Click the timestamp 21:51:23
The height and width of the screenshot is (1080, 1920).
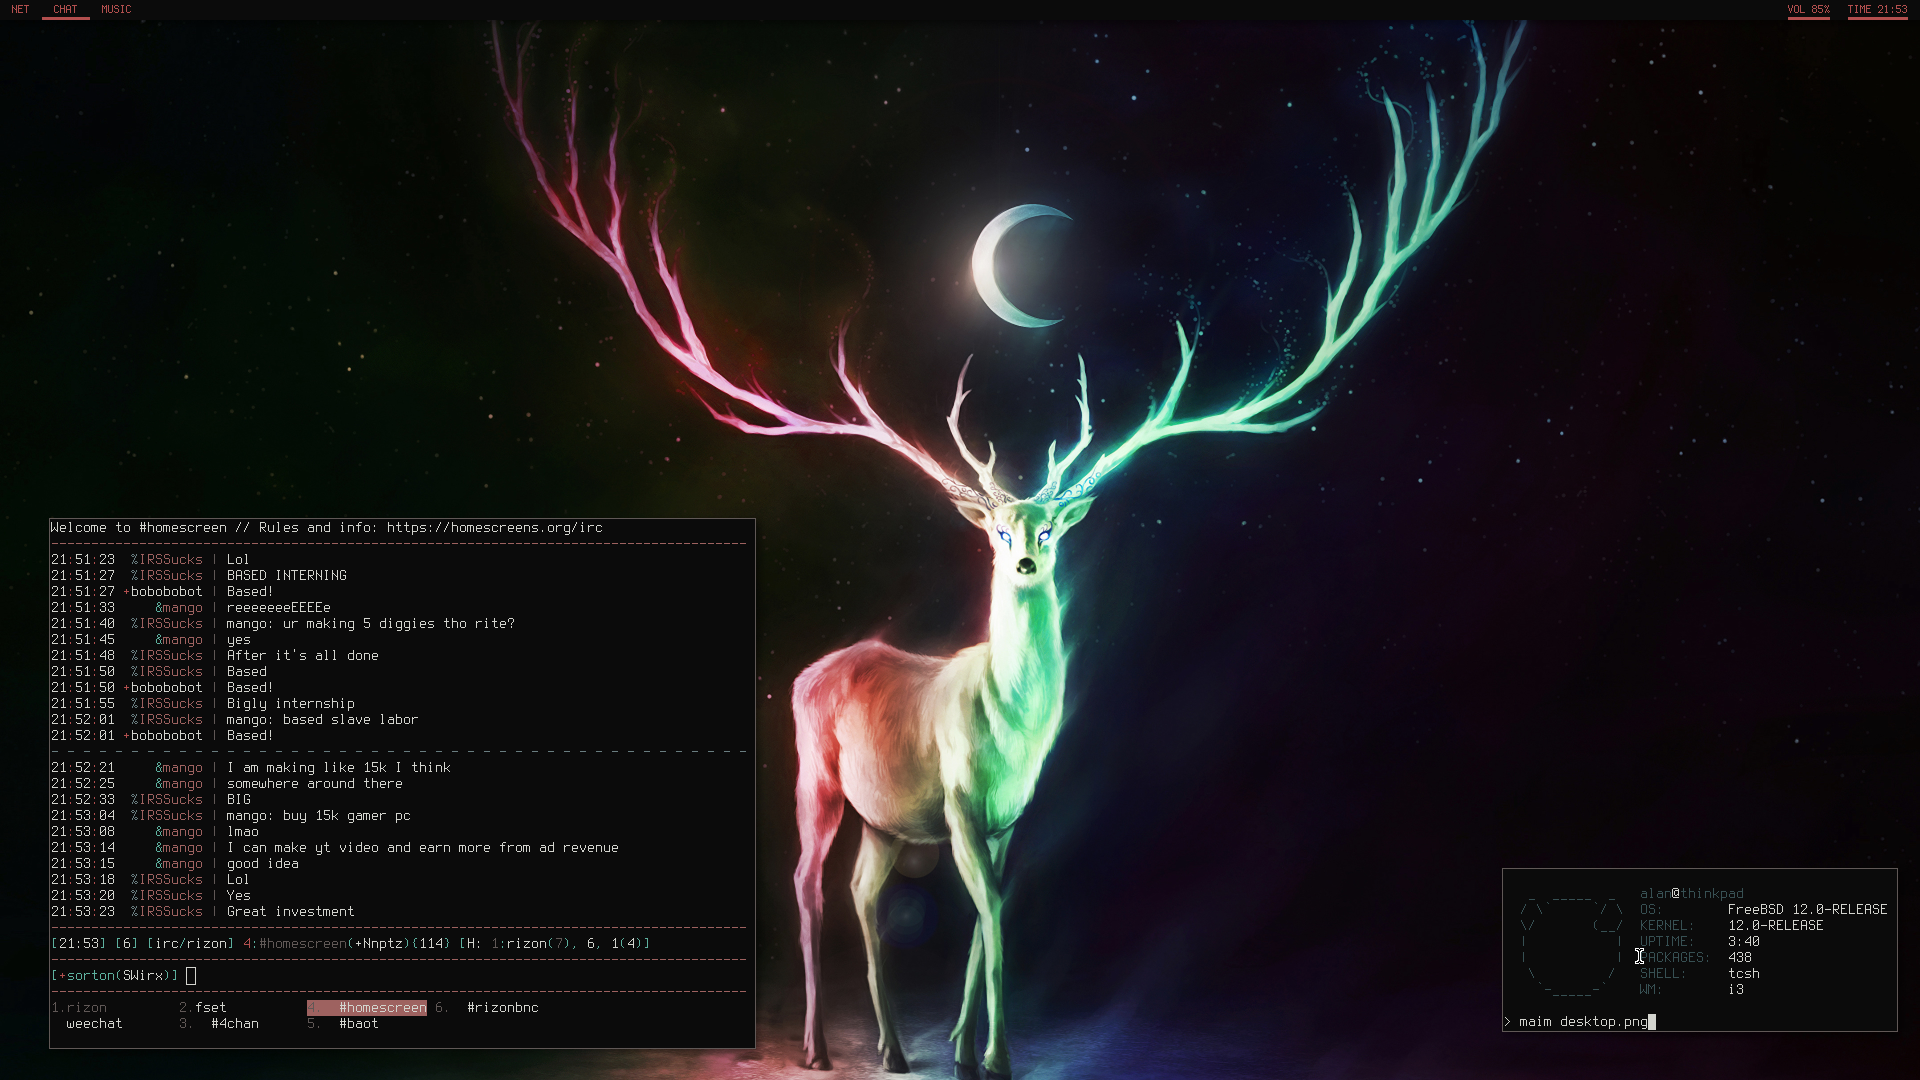(x=83, y=559)
